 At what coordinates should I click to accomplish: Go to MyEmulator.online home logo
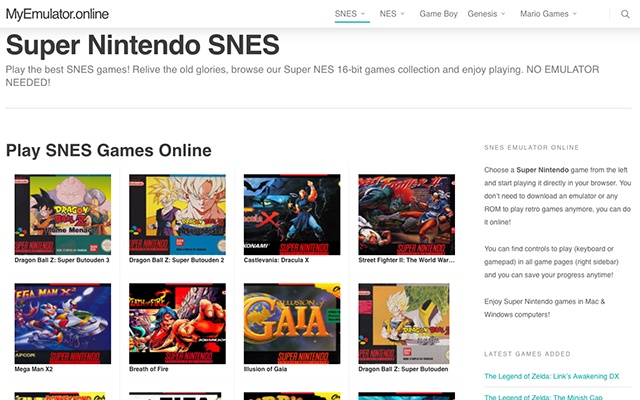(57, 14)
